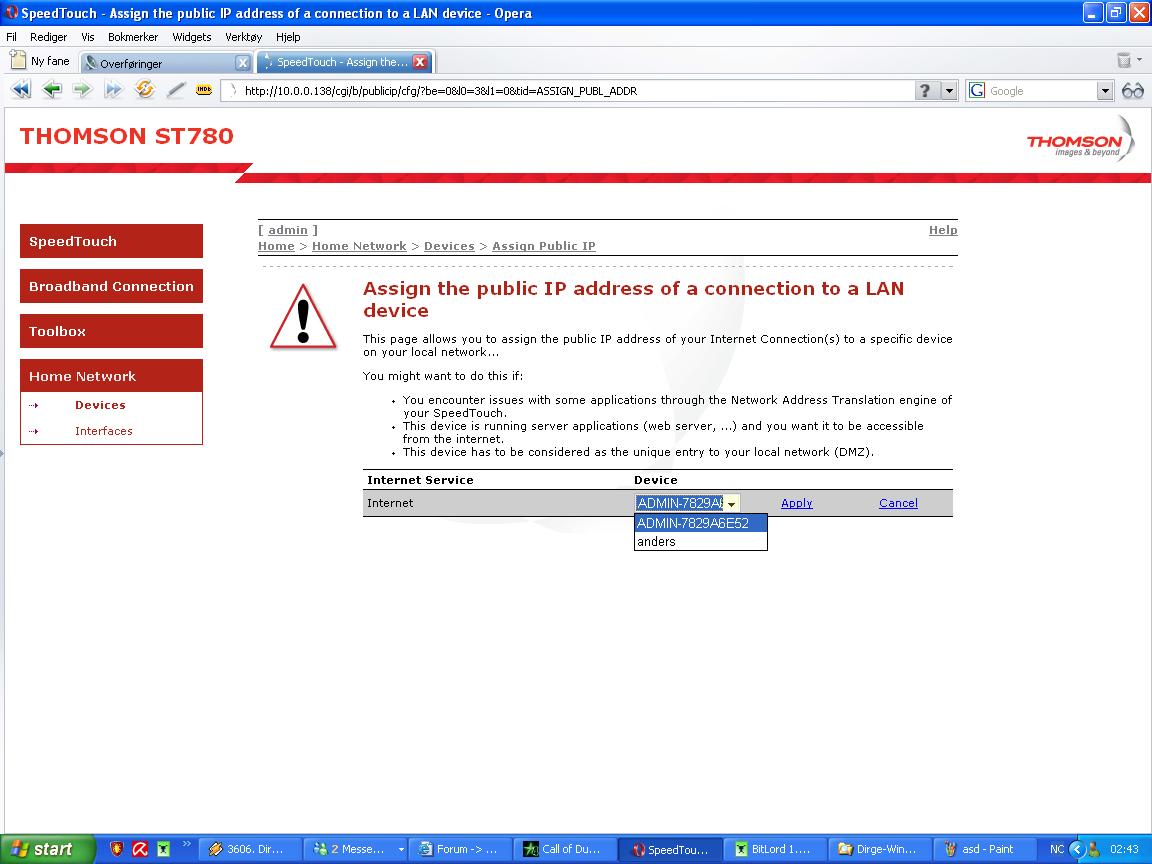Click the Assign Public IP breadcrumb
This screenshot has height=864, width=1152.
[544, 246]
